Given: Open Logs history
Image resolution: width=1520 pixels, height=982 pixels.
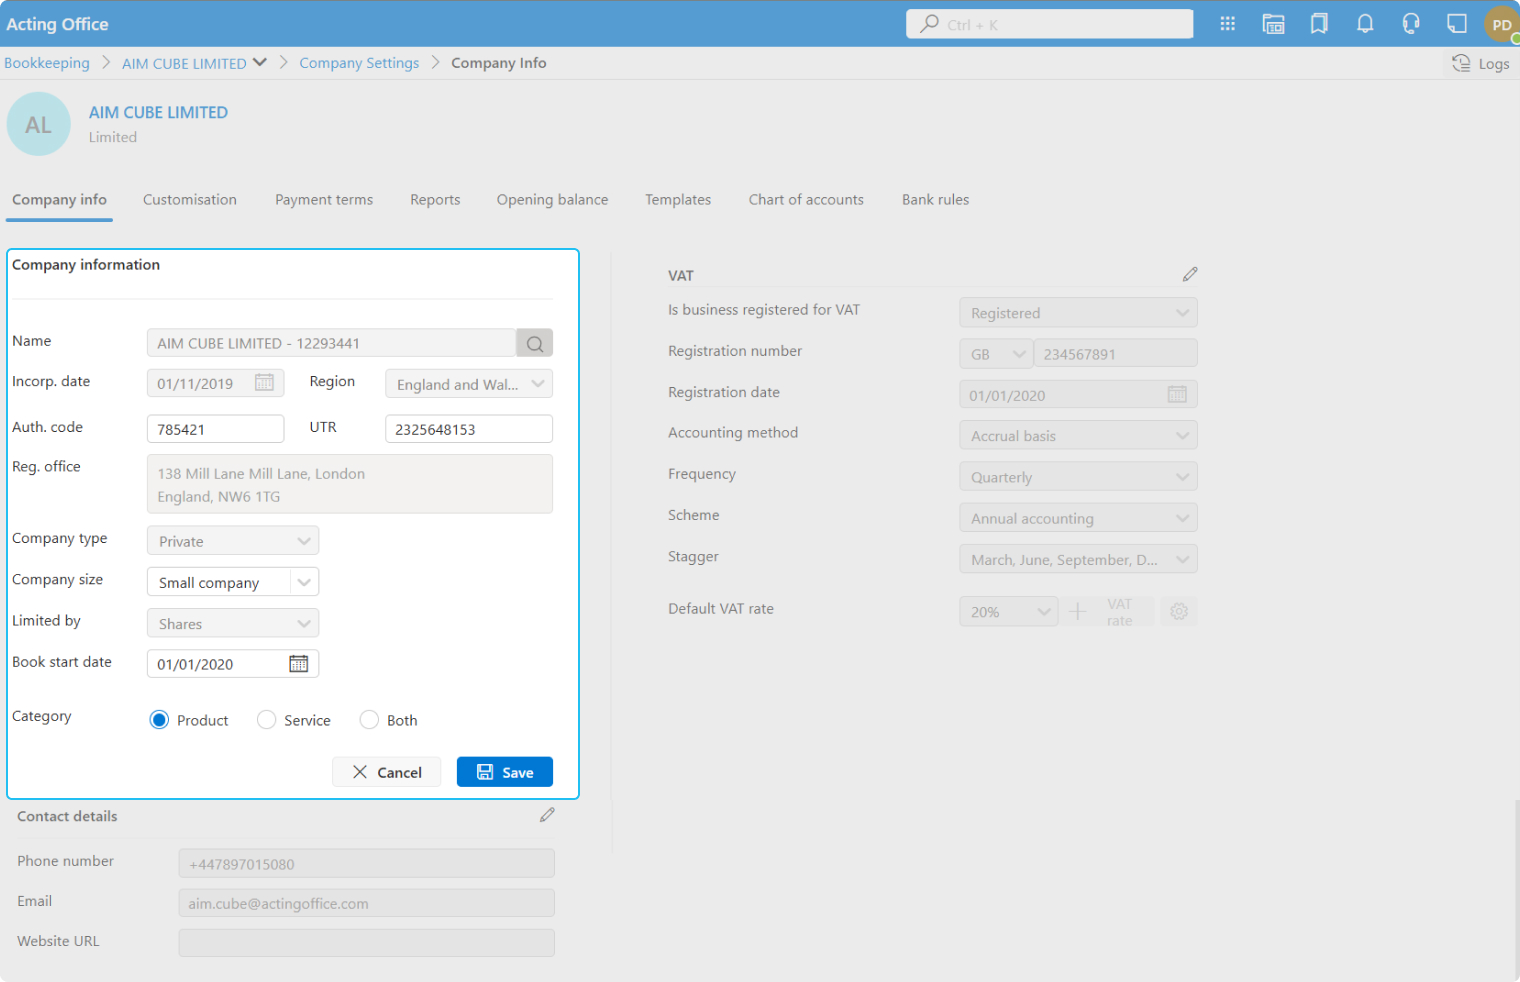Looking at the screenshot, I should click(1480, 63).
